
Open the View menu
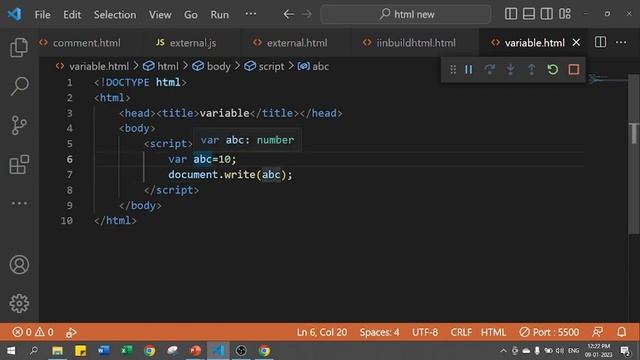point(160,15)
